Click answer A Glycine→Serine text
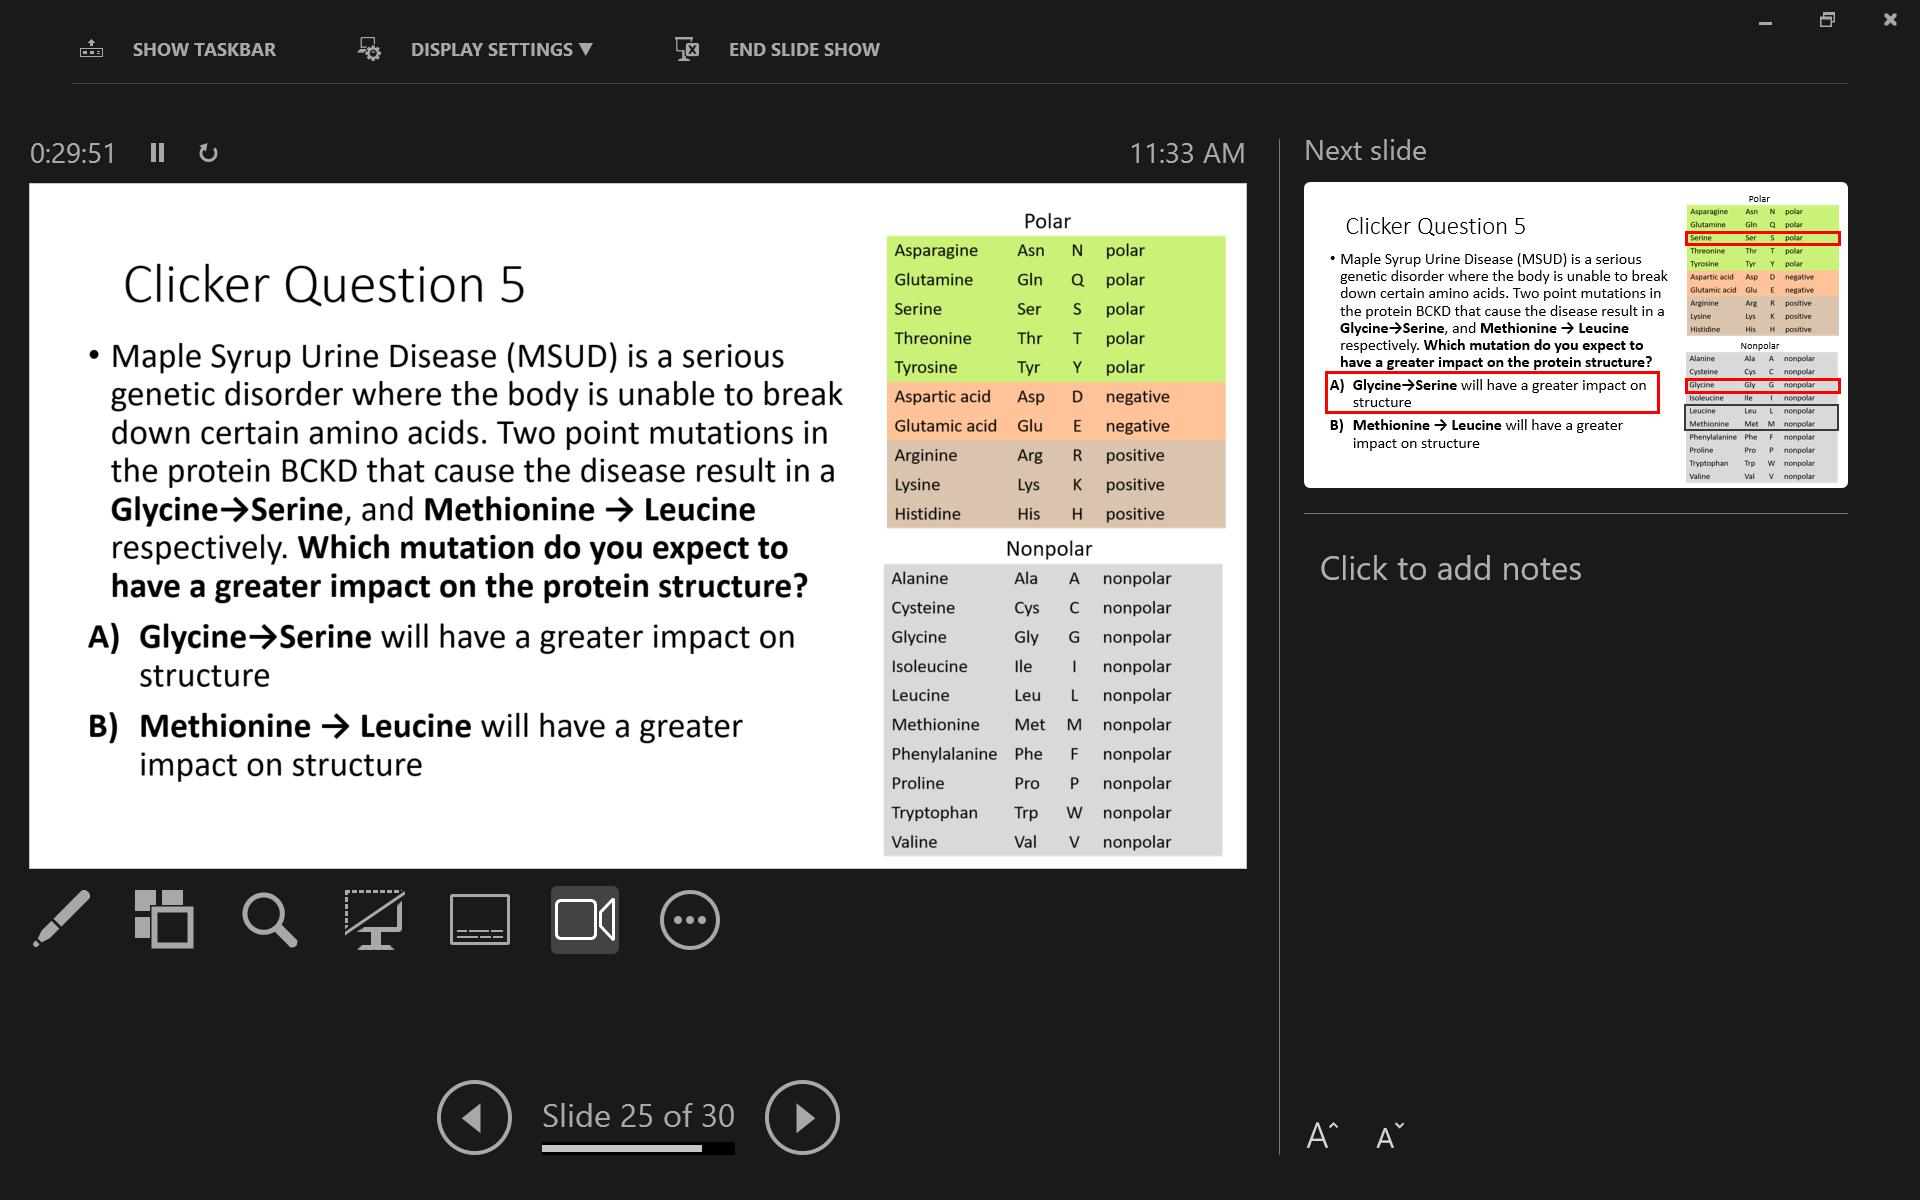The width and height of the screenshot is (1920, 1200). coord(442,656)
